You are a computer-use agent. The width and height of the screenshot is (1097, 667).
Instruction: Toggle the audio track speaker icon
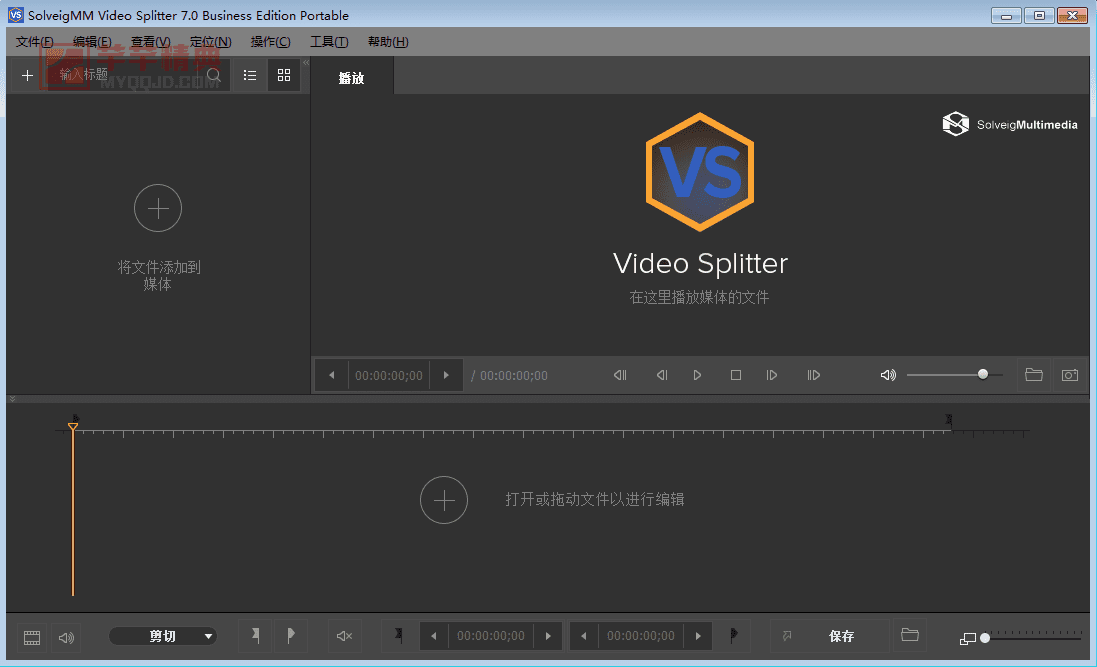tap(66, 638)
